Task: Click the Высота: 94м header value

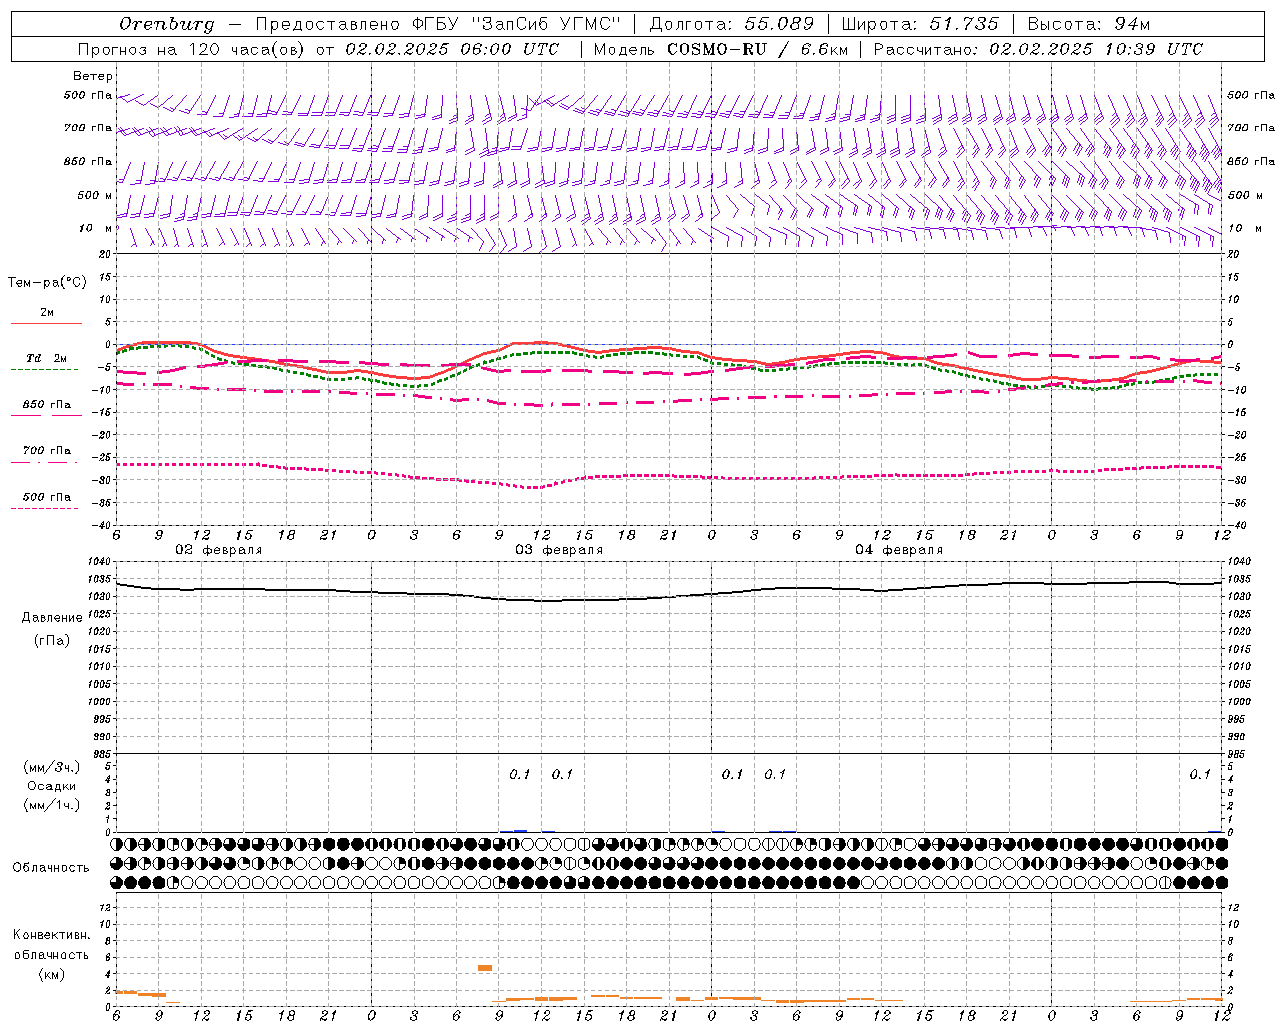Action: coord(1089,23)
